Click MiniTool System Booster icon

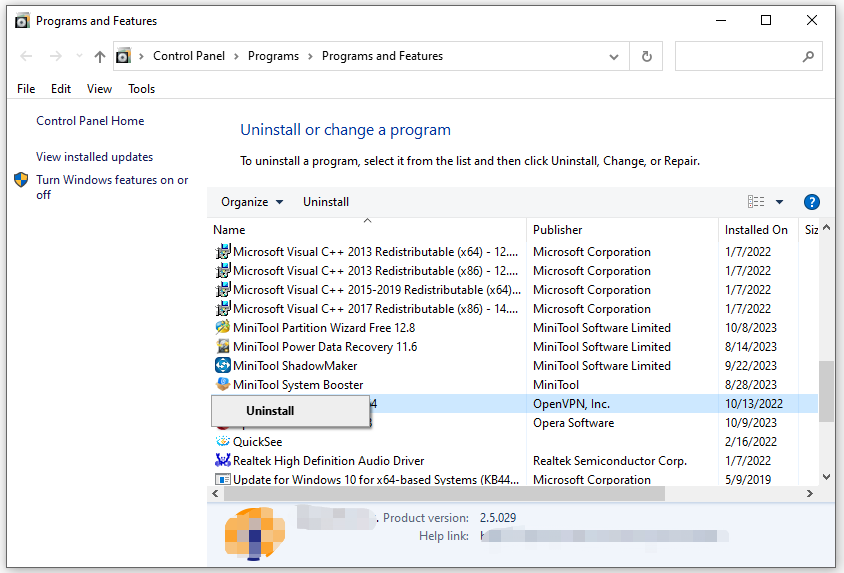click(x=223, y=384)
